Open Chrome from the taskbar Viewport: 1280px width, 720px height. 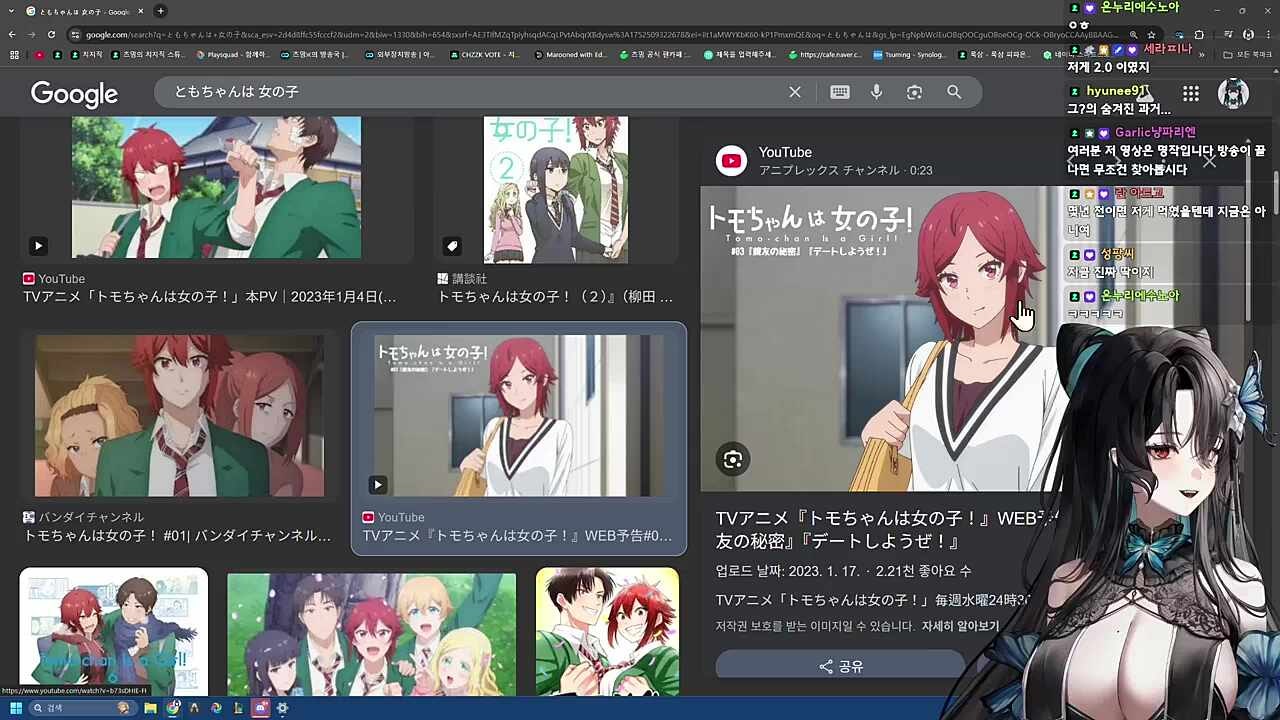[x=172, y=708]
